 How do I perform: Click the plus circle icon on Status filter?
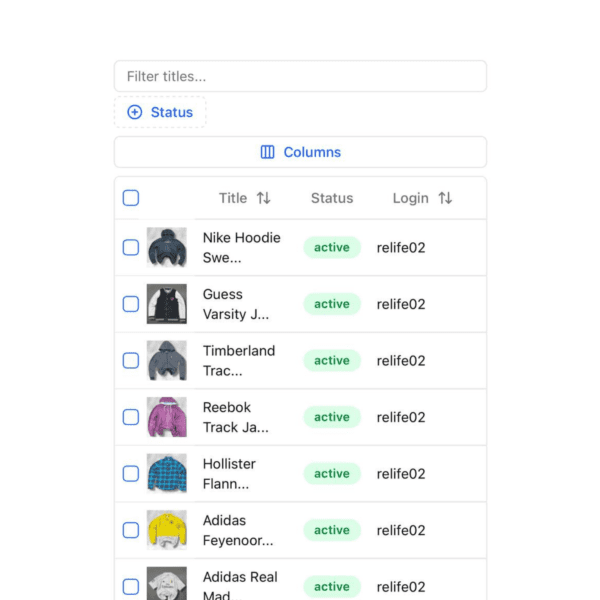coord(135,113)
